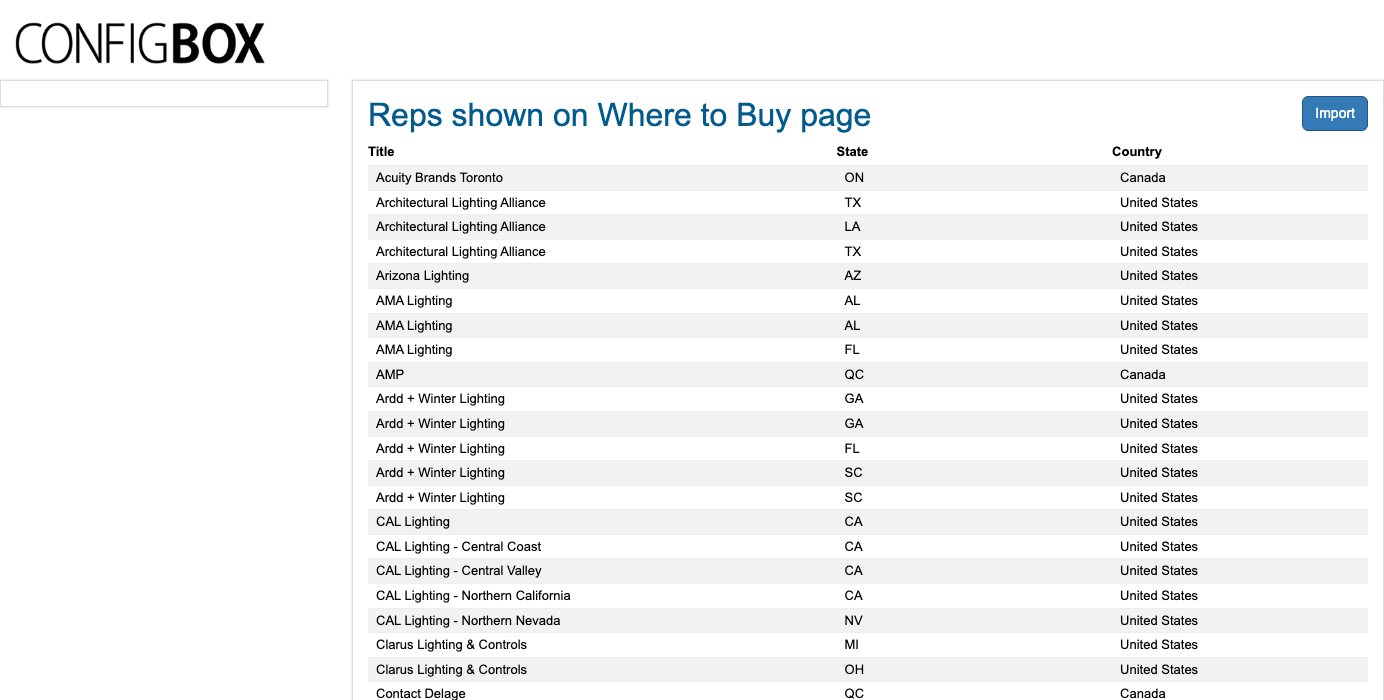Open CAL Lighting - Central Coast entry
The height and width of the screenshot is (700, 1384).
458,547
